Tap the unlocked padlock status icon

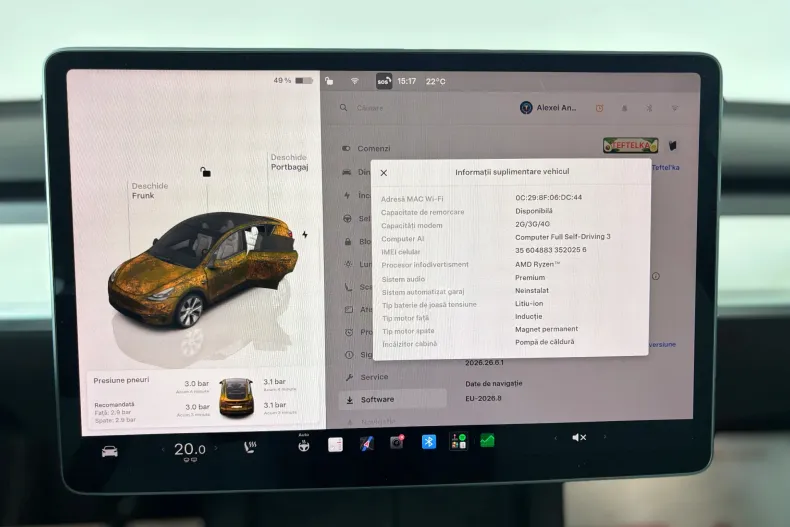pos(328,81)
